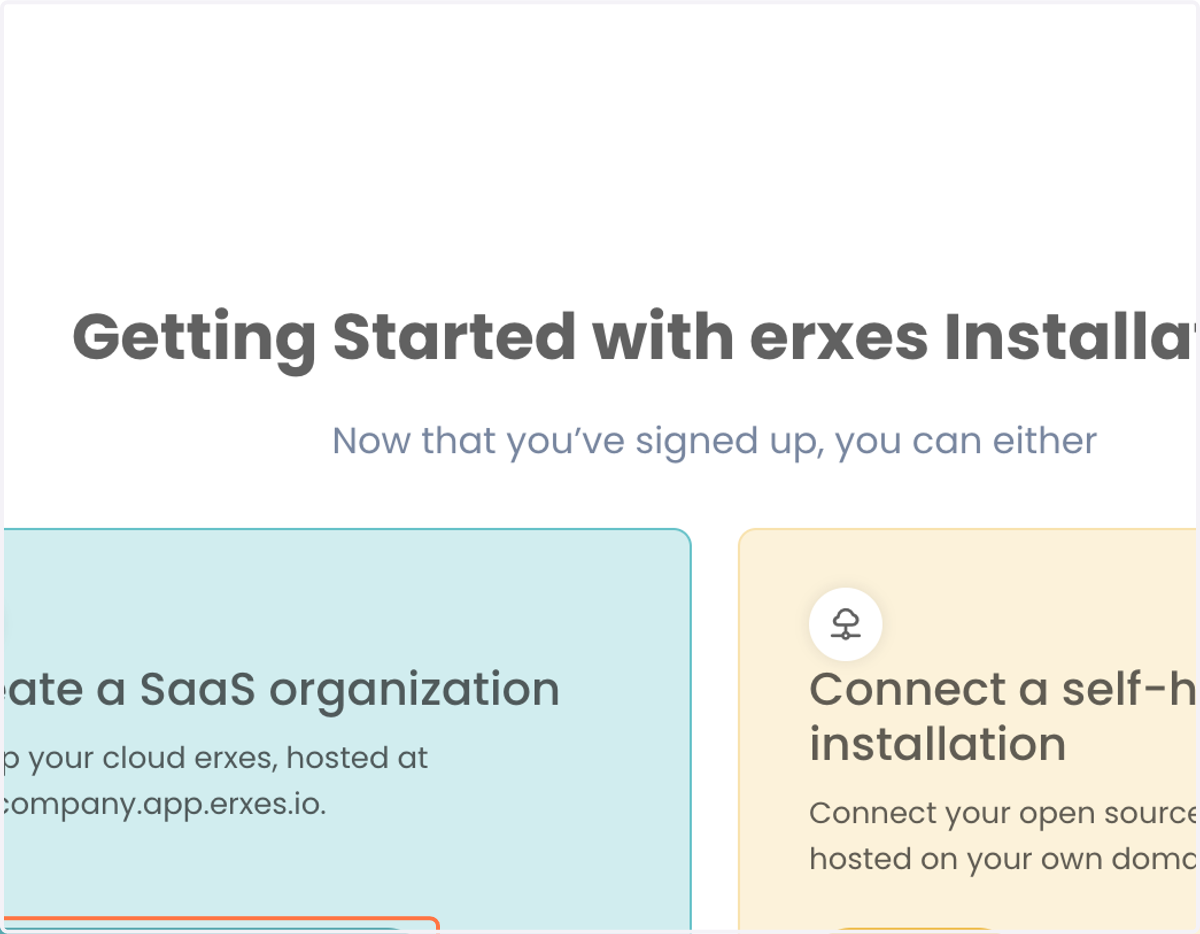1200x934 pixels.
Task: Click the word installation in the yellow card heading
Action: [x=938, y=744]
